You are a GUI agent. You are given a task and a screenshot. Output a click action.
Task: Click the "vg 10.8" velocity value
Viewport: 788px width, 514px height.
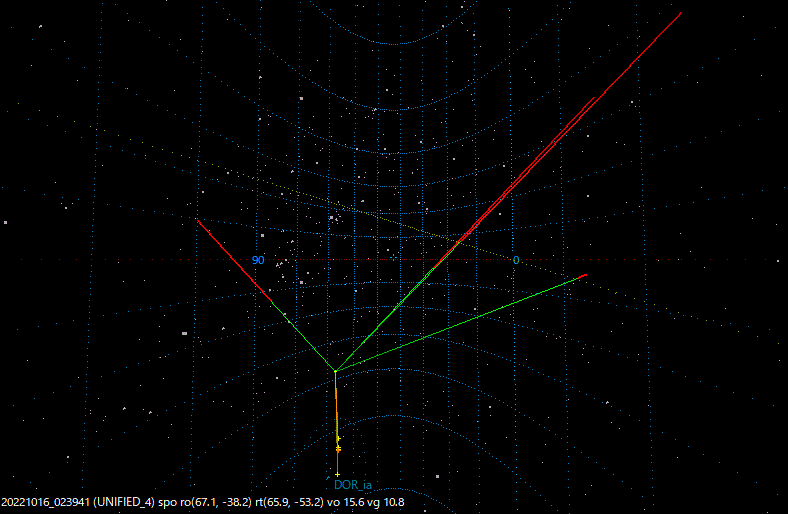point(385,502)
